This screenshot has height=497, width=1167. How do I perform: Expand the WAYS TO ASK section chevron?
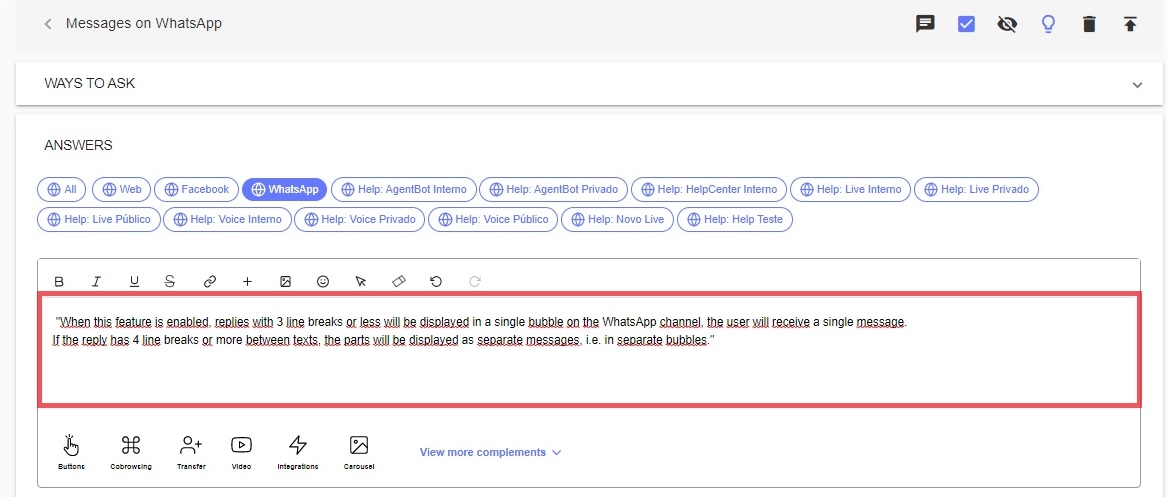[x=1136, y=85]
